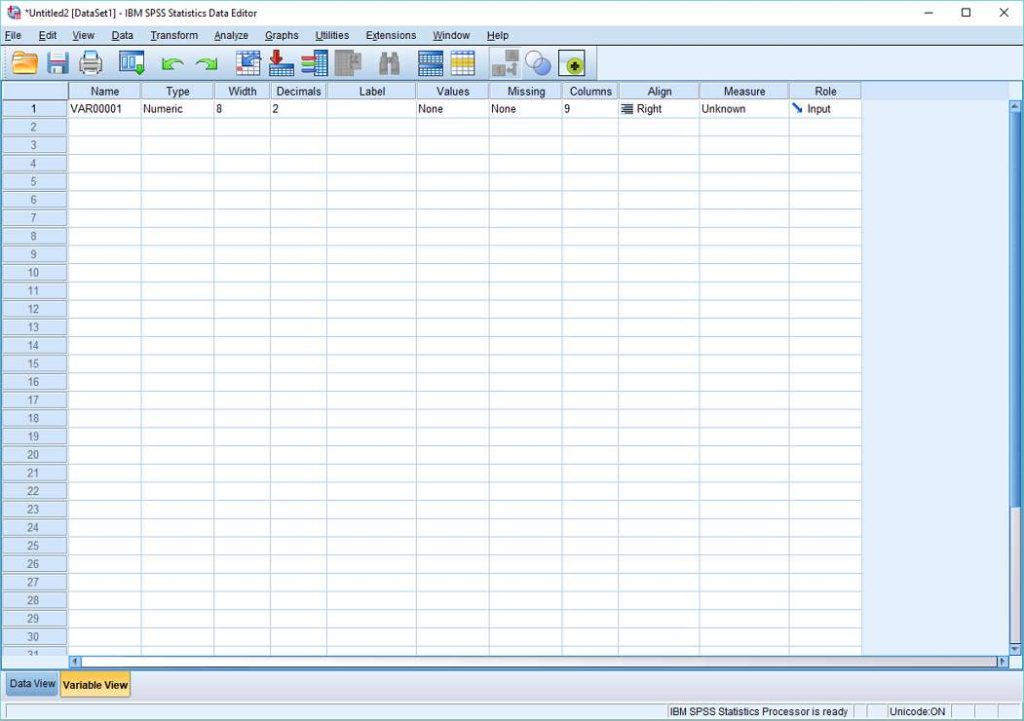This screenshot has height=721, width=1024.
Task: Click the horizontal scrollbar right arrow
Action: coord(1003,661)
